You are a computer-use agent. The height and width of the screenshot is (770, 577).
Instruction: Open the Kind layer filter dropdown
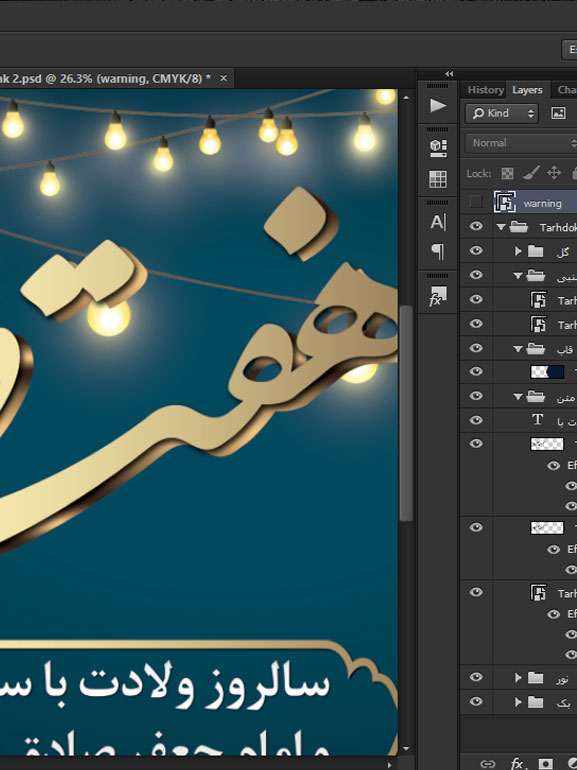501,113
